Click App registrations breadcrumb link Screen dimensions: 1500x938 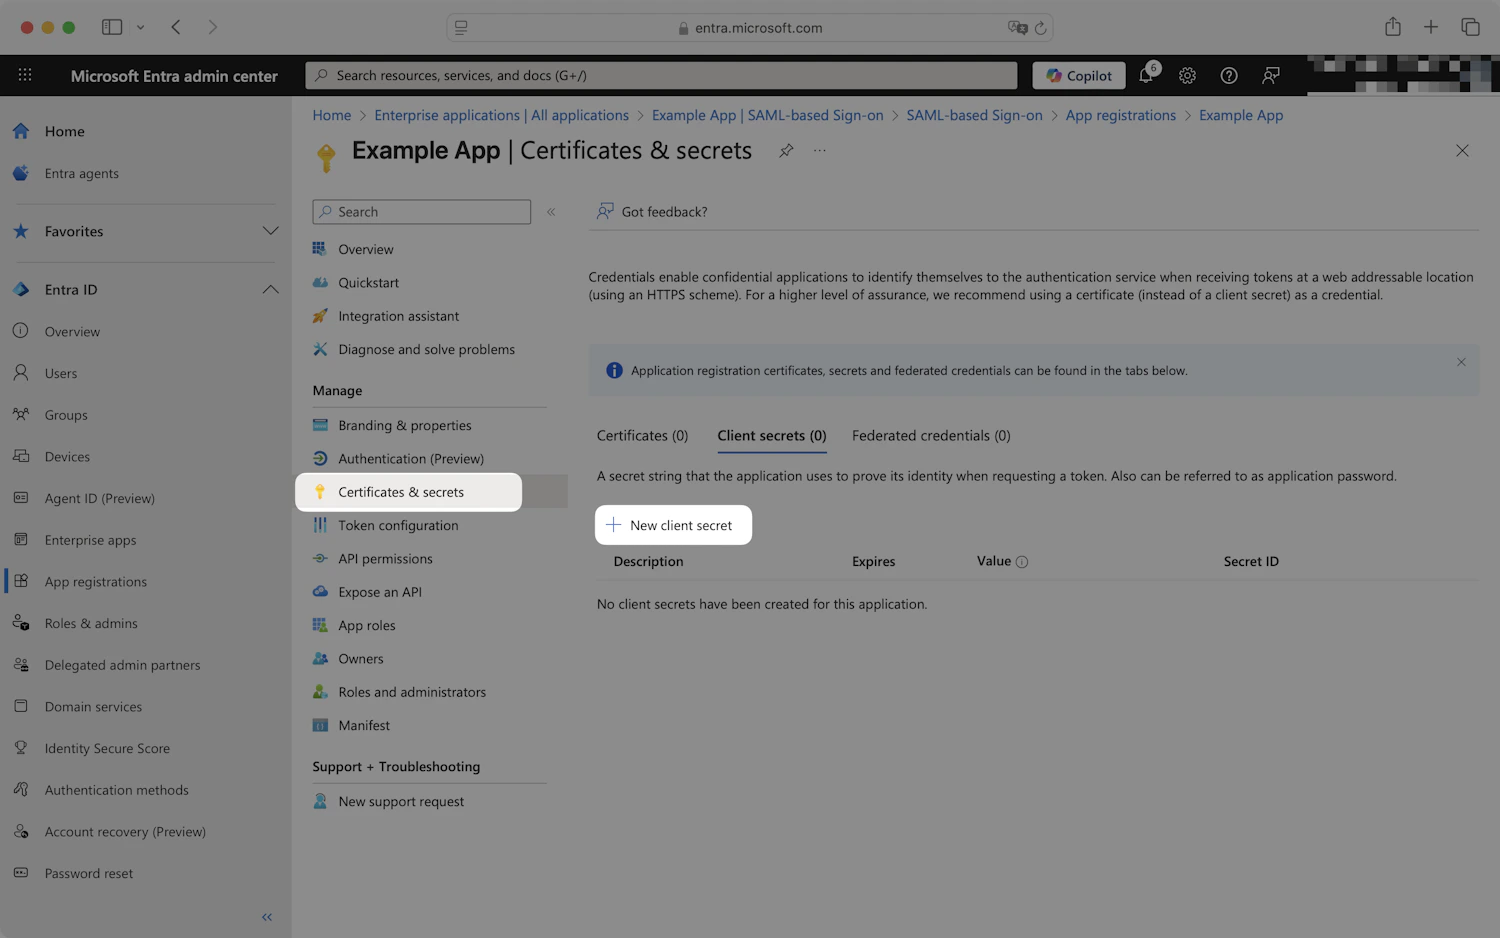1121,115
